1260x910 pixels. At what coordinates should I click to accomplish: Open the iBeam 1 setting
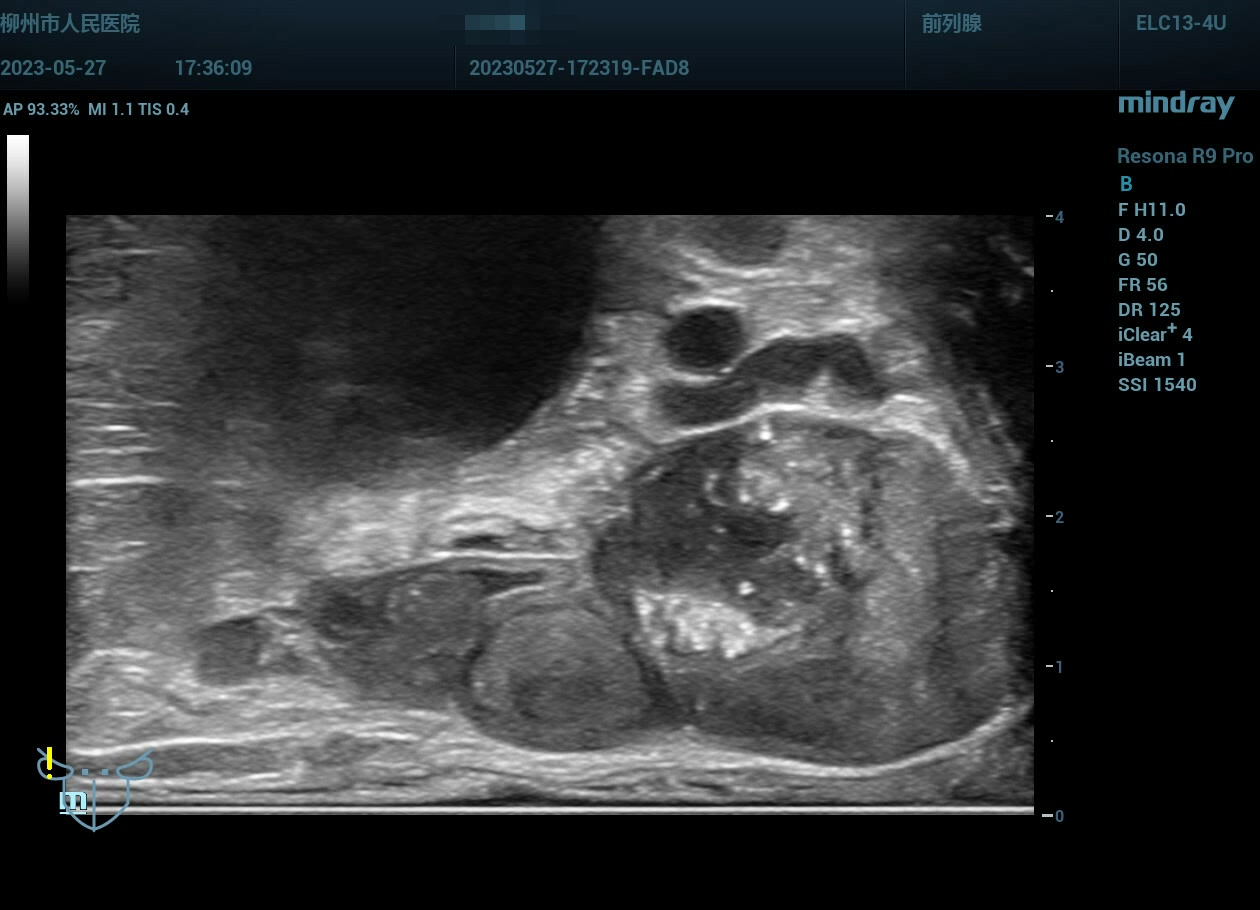tap(1146, 360)
